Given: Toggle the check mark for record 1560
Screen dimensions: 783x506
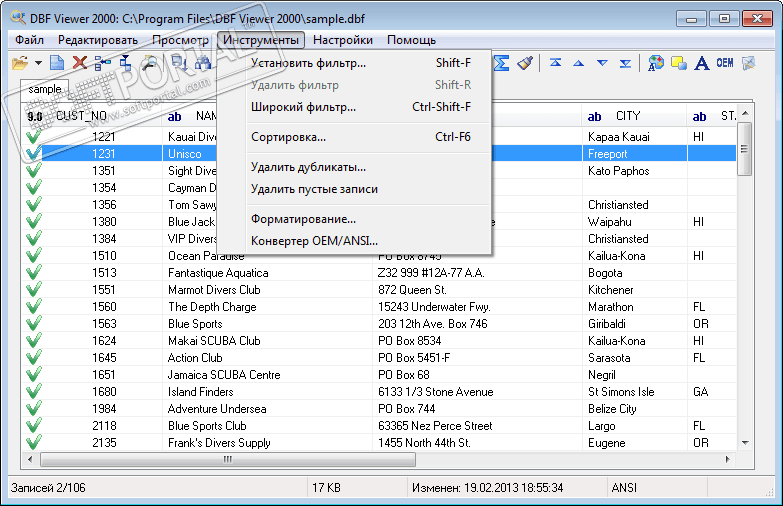Looking at the screenshot, I should tap(33, 306).
